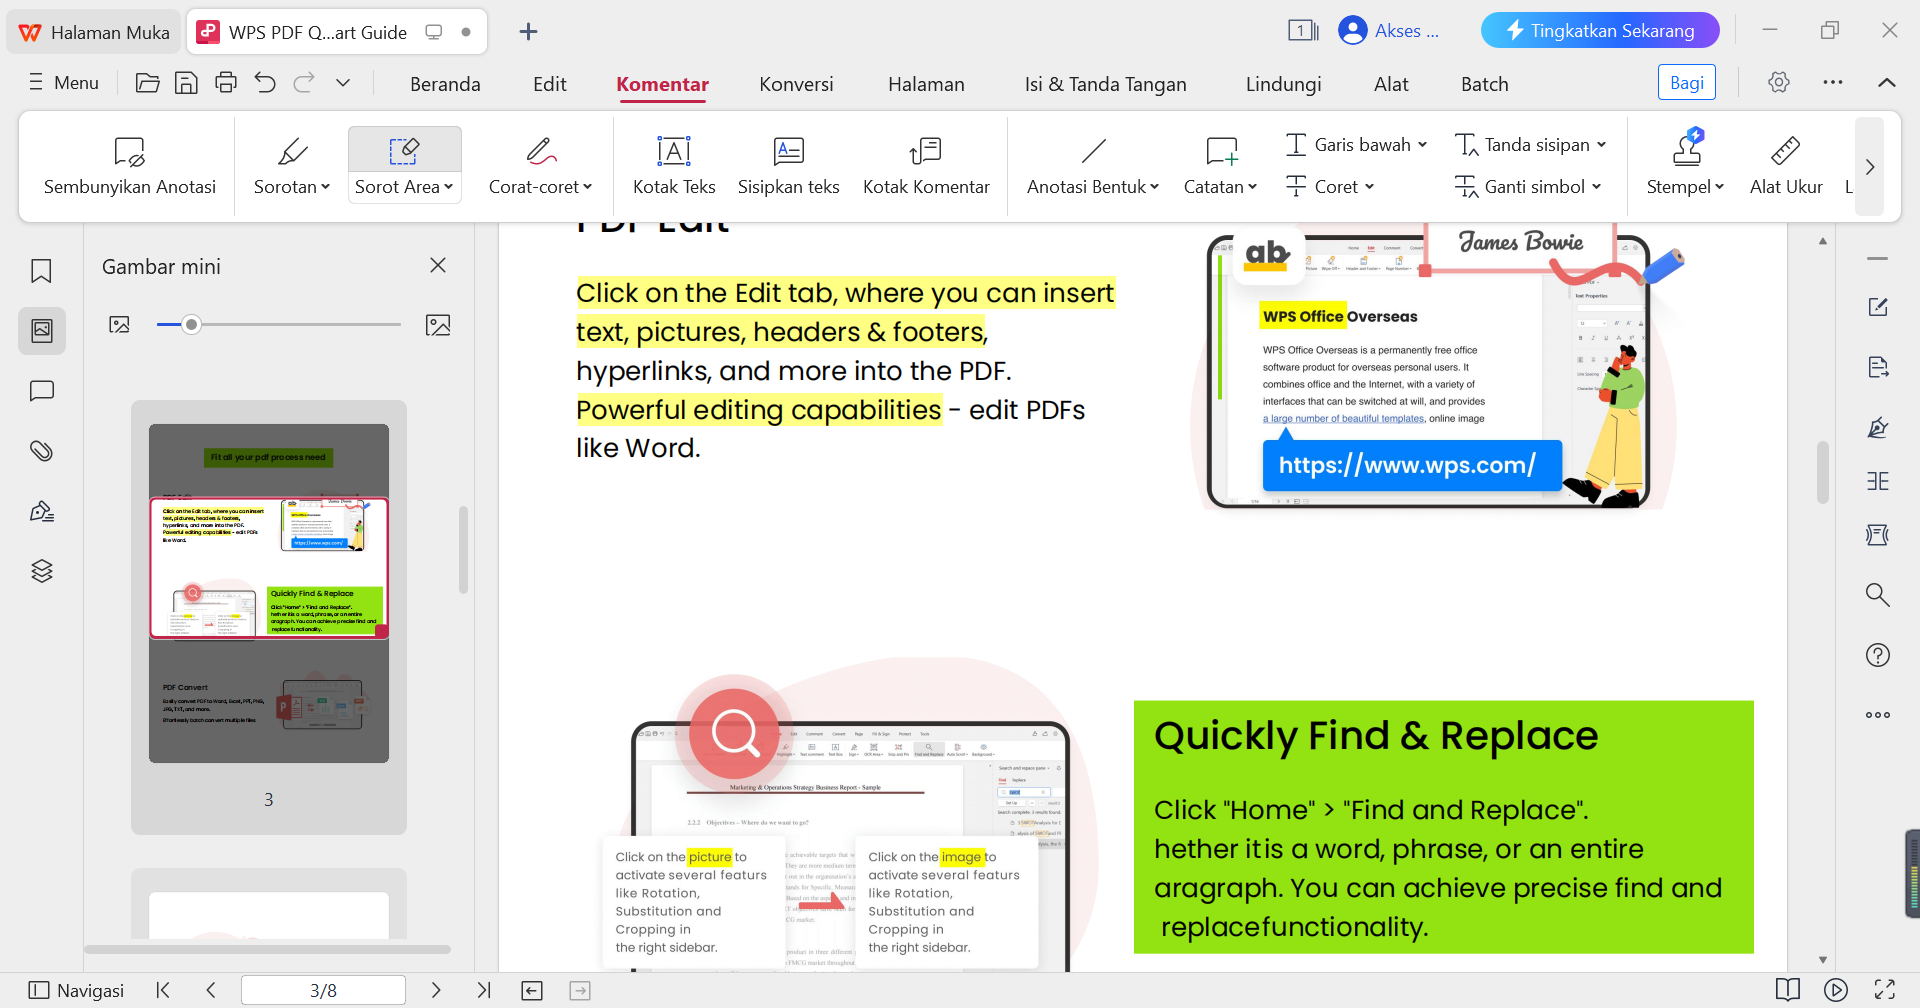Click the Bagi button

1687,82
